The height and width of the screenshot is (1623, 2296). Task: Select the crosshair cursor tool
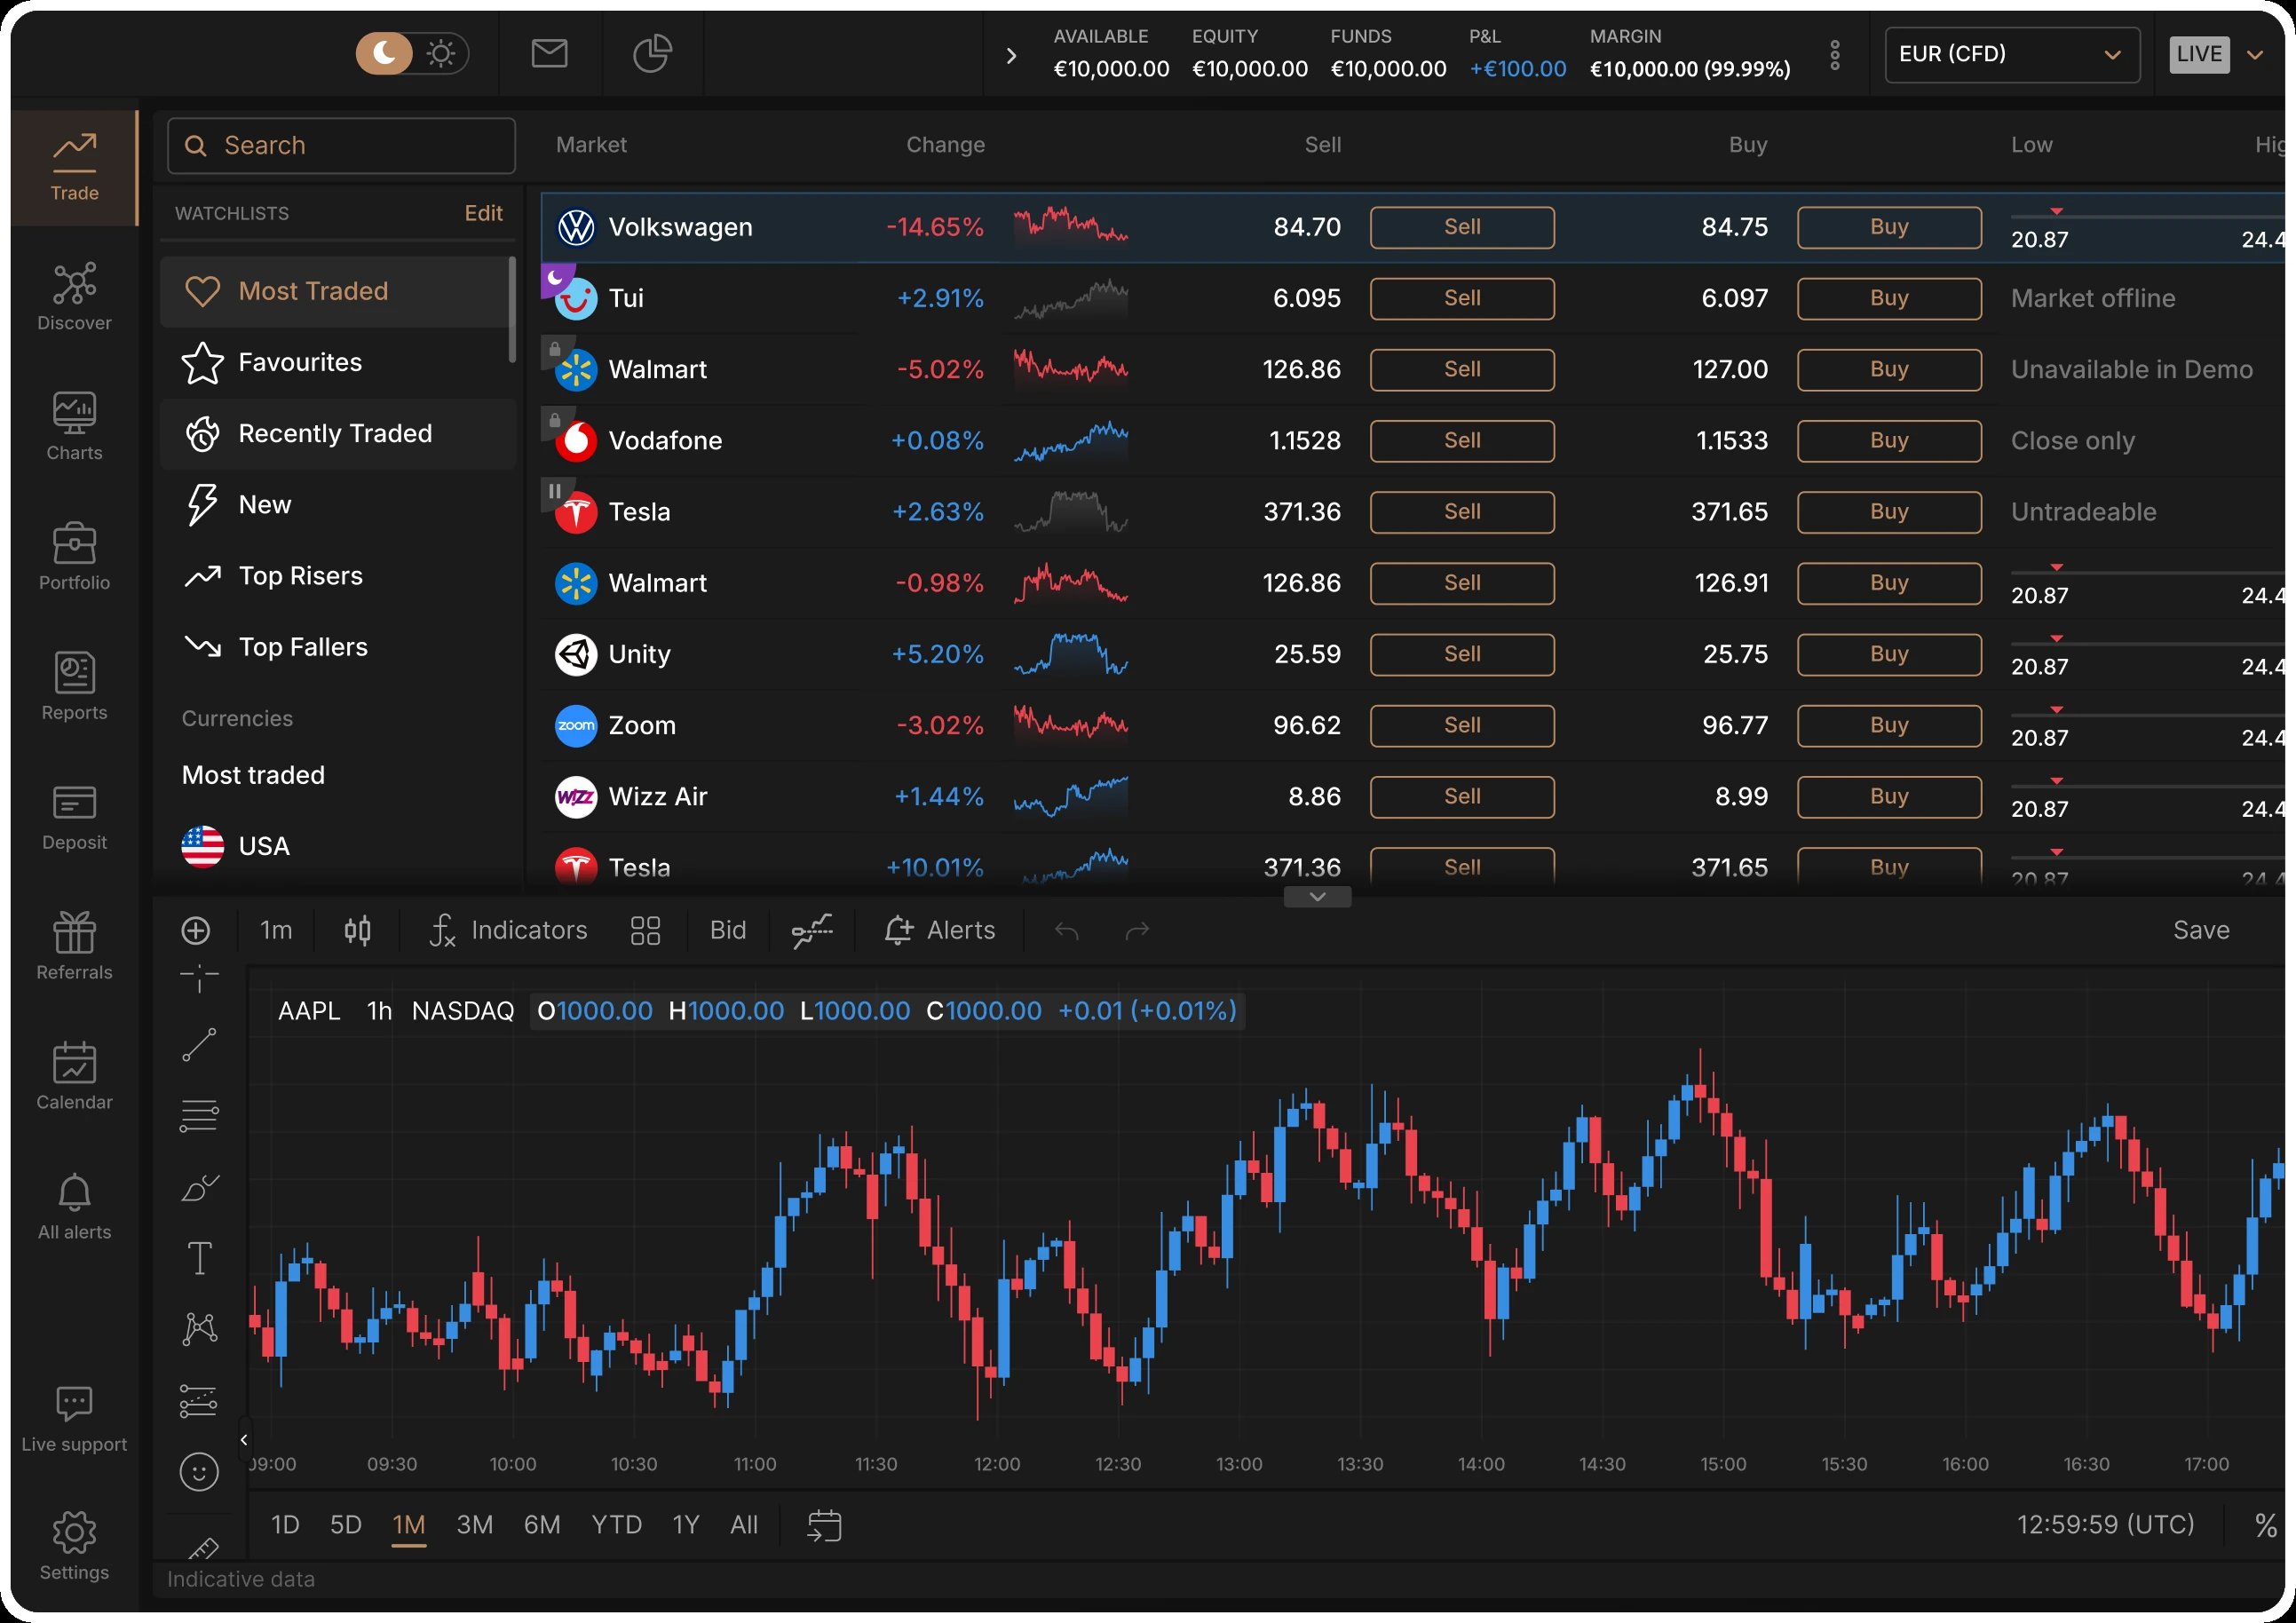click(199, 978)
